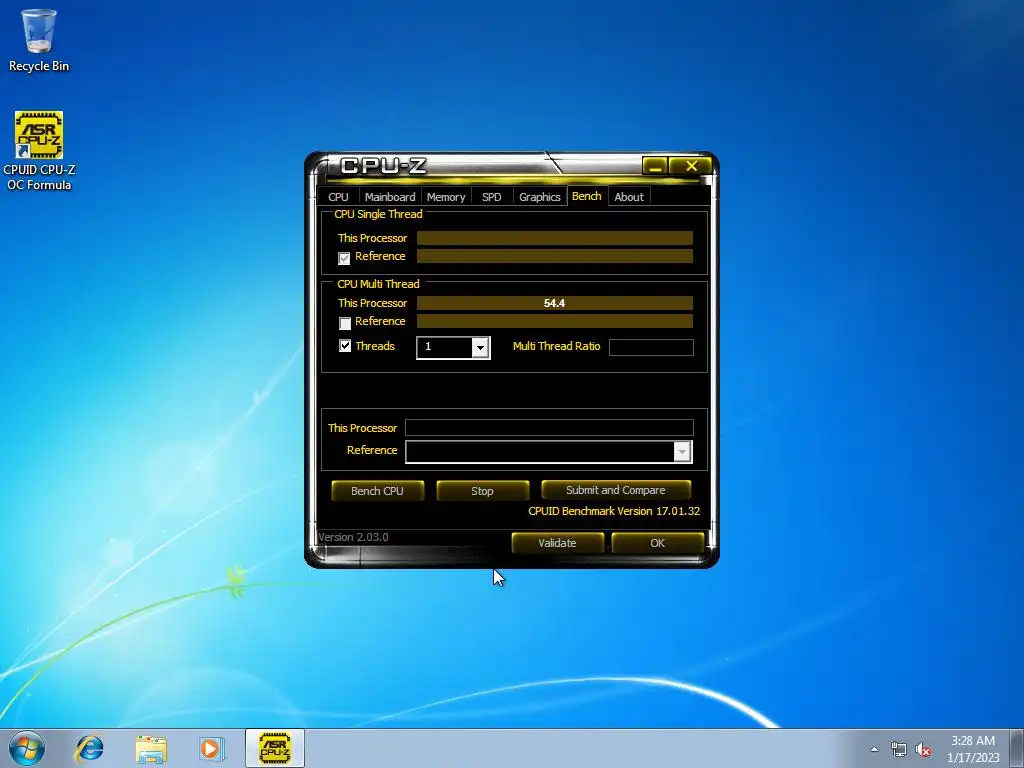The height and width of the screenshot is (768, 1024).
Task: Click the CPUID Benchmark Version 17.01.32 text
Action: click(614, 511)
